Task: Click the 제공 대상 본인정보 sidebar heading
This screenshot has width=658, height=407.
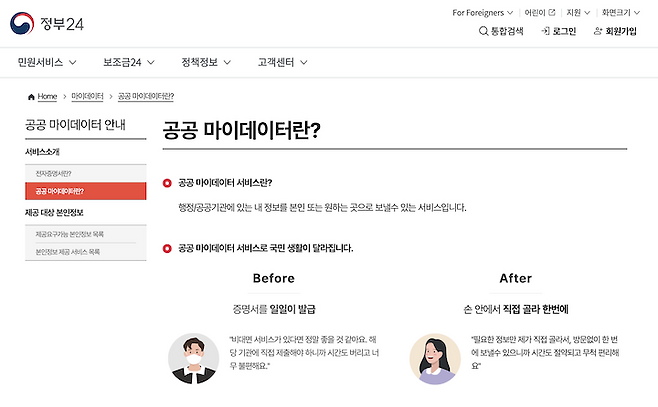Action: tap(54, 213)
